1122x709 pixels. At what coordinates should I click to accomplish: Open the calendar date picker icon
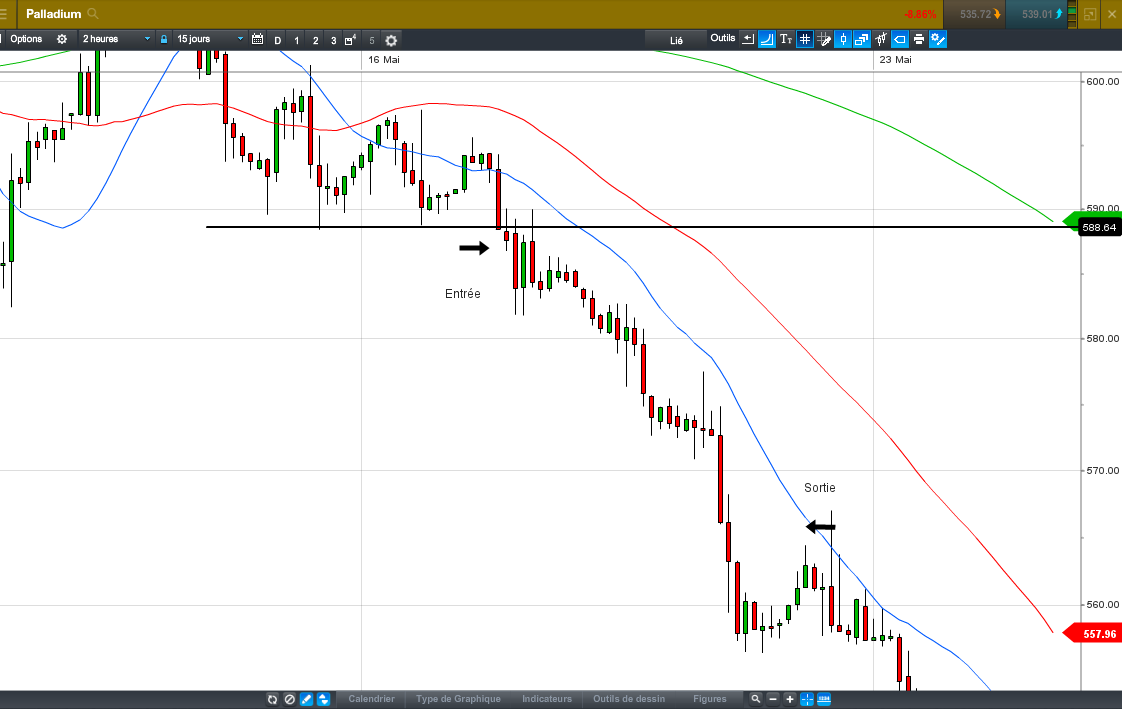tap(258, 39)
